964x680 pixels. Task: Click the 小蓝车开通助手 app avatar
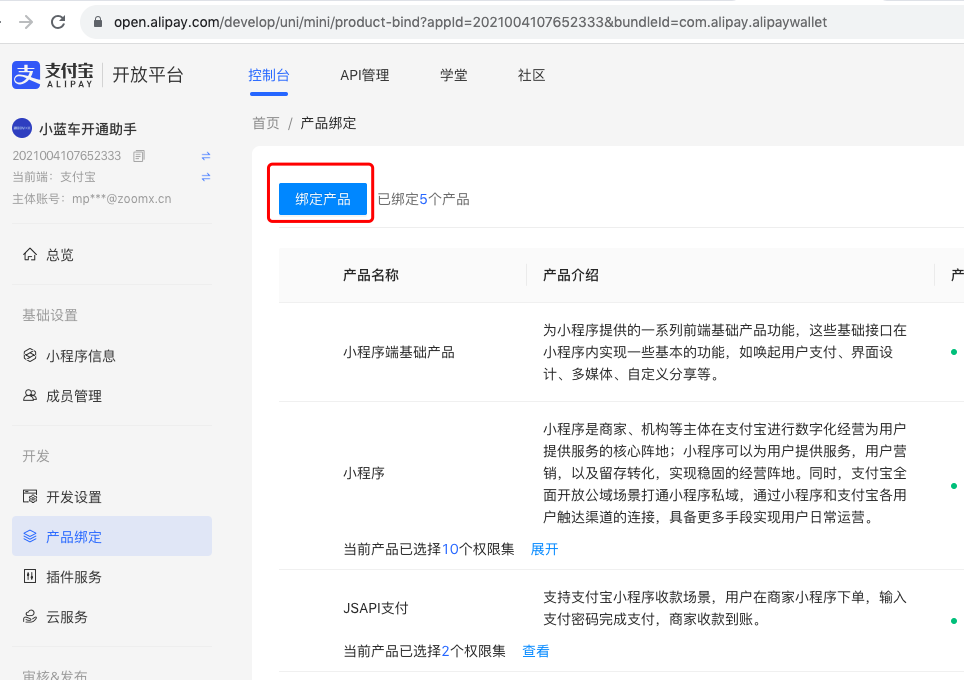[22, 128]
